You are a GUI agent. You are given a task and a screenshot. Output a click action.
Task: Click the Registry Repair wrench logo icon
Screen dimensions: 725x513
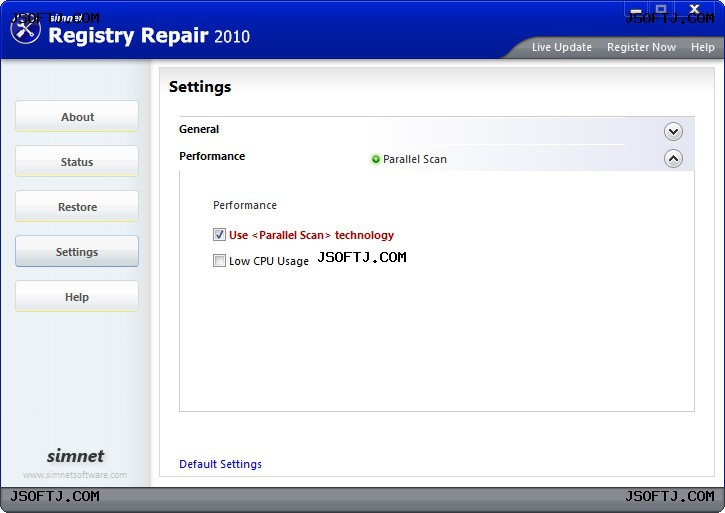click(25, 29)
